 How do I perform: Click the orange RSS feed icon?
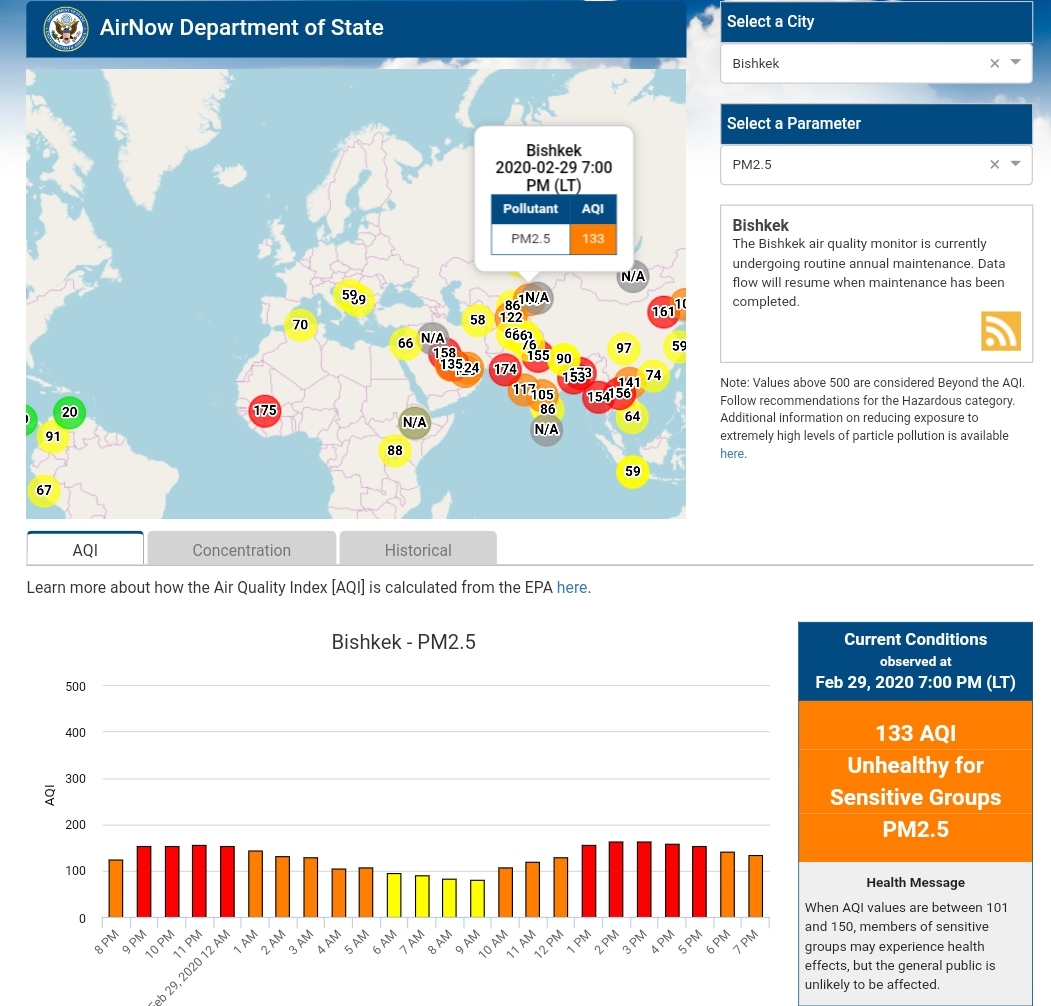click(1000, 331)
